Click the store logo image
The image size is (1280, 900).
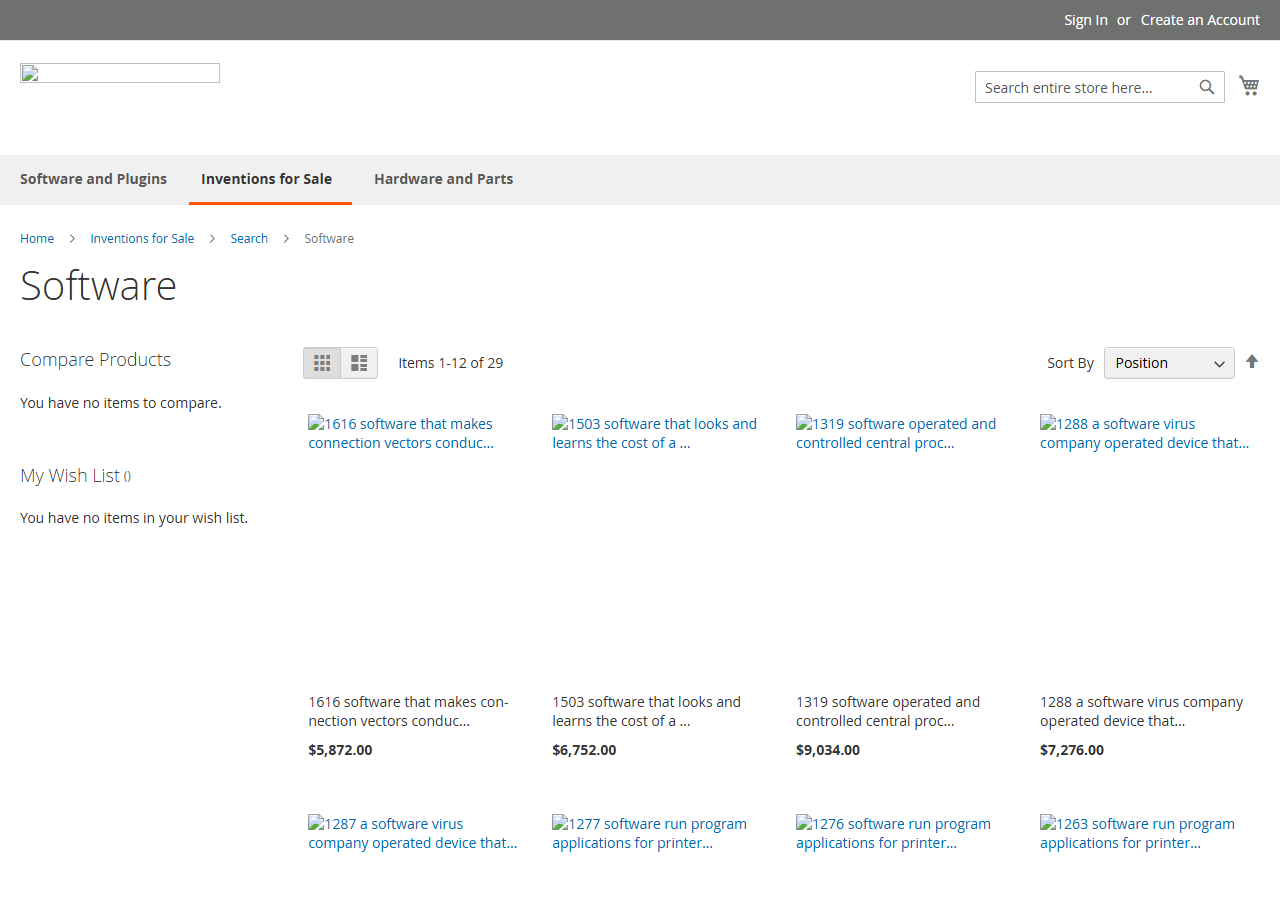click(120, 73)
